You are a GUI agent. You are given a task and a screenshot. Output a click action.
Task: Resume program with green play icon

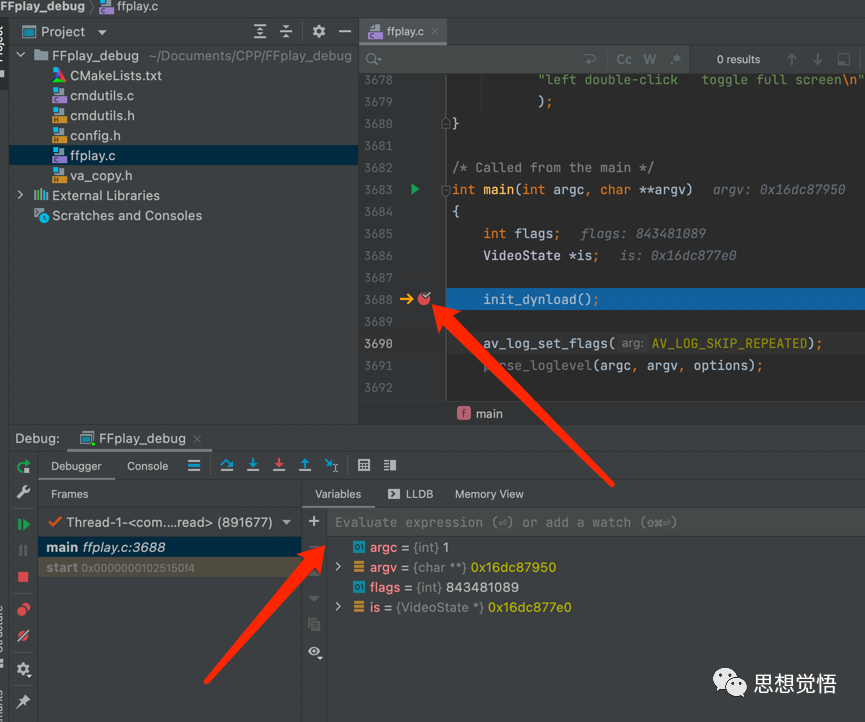click(x=23, y=524)
